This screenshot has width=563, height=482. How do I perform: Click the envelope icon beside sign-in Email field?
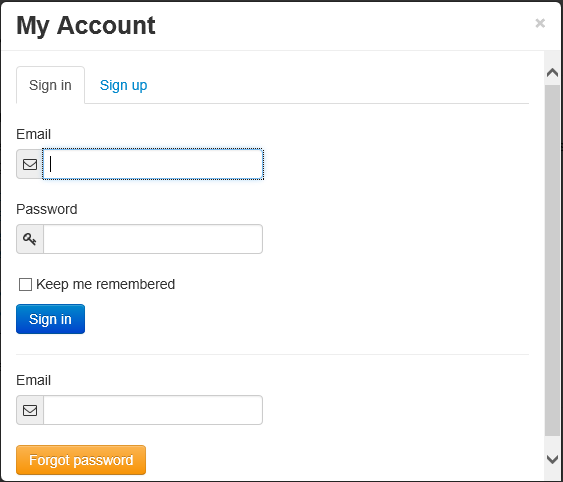point(30,164)
